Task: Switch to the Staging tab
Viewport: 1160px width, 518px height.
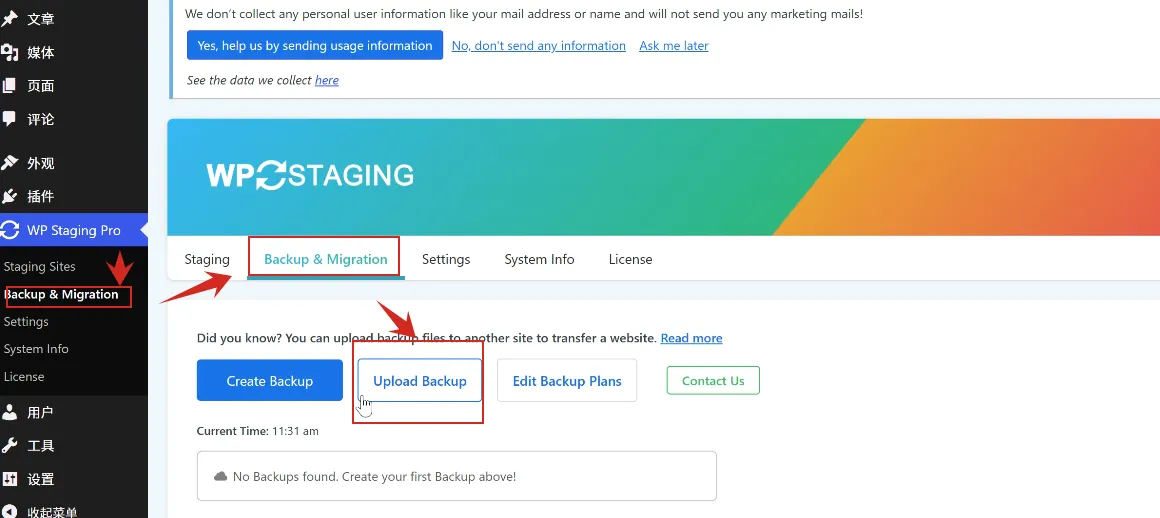Action: tap(207, 259)
